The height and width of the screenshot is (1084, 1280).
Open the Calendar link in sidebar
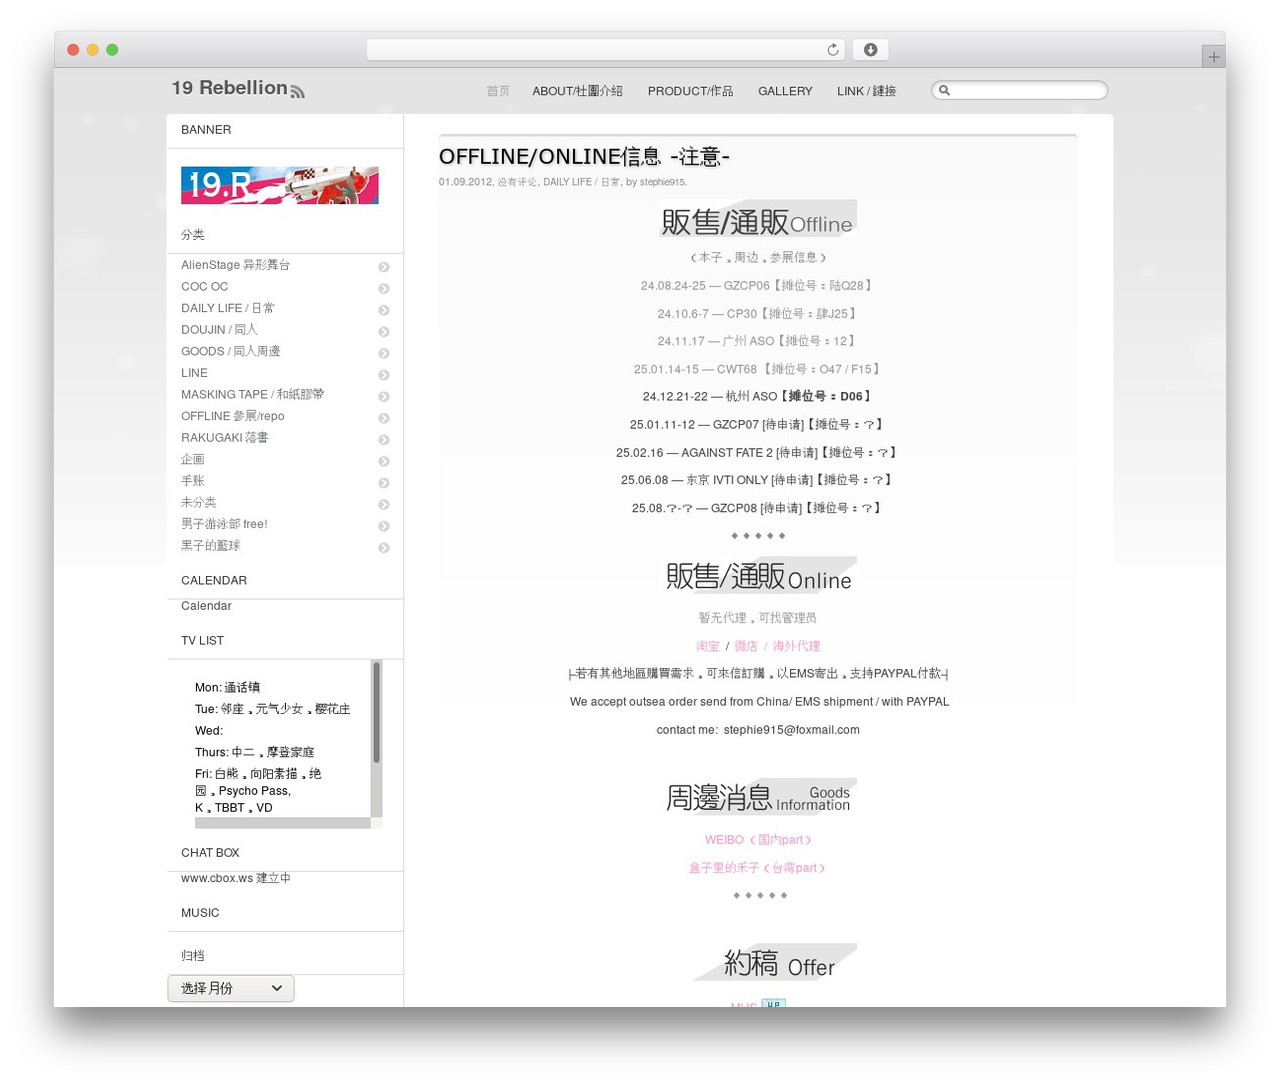[x=206, y=606]
